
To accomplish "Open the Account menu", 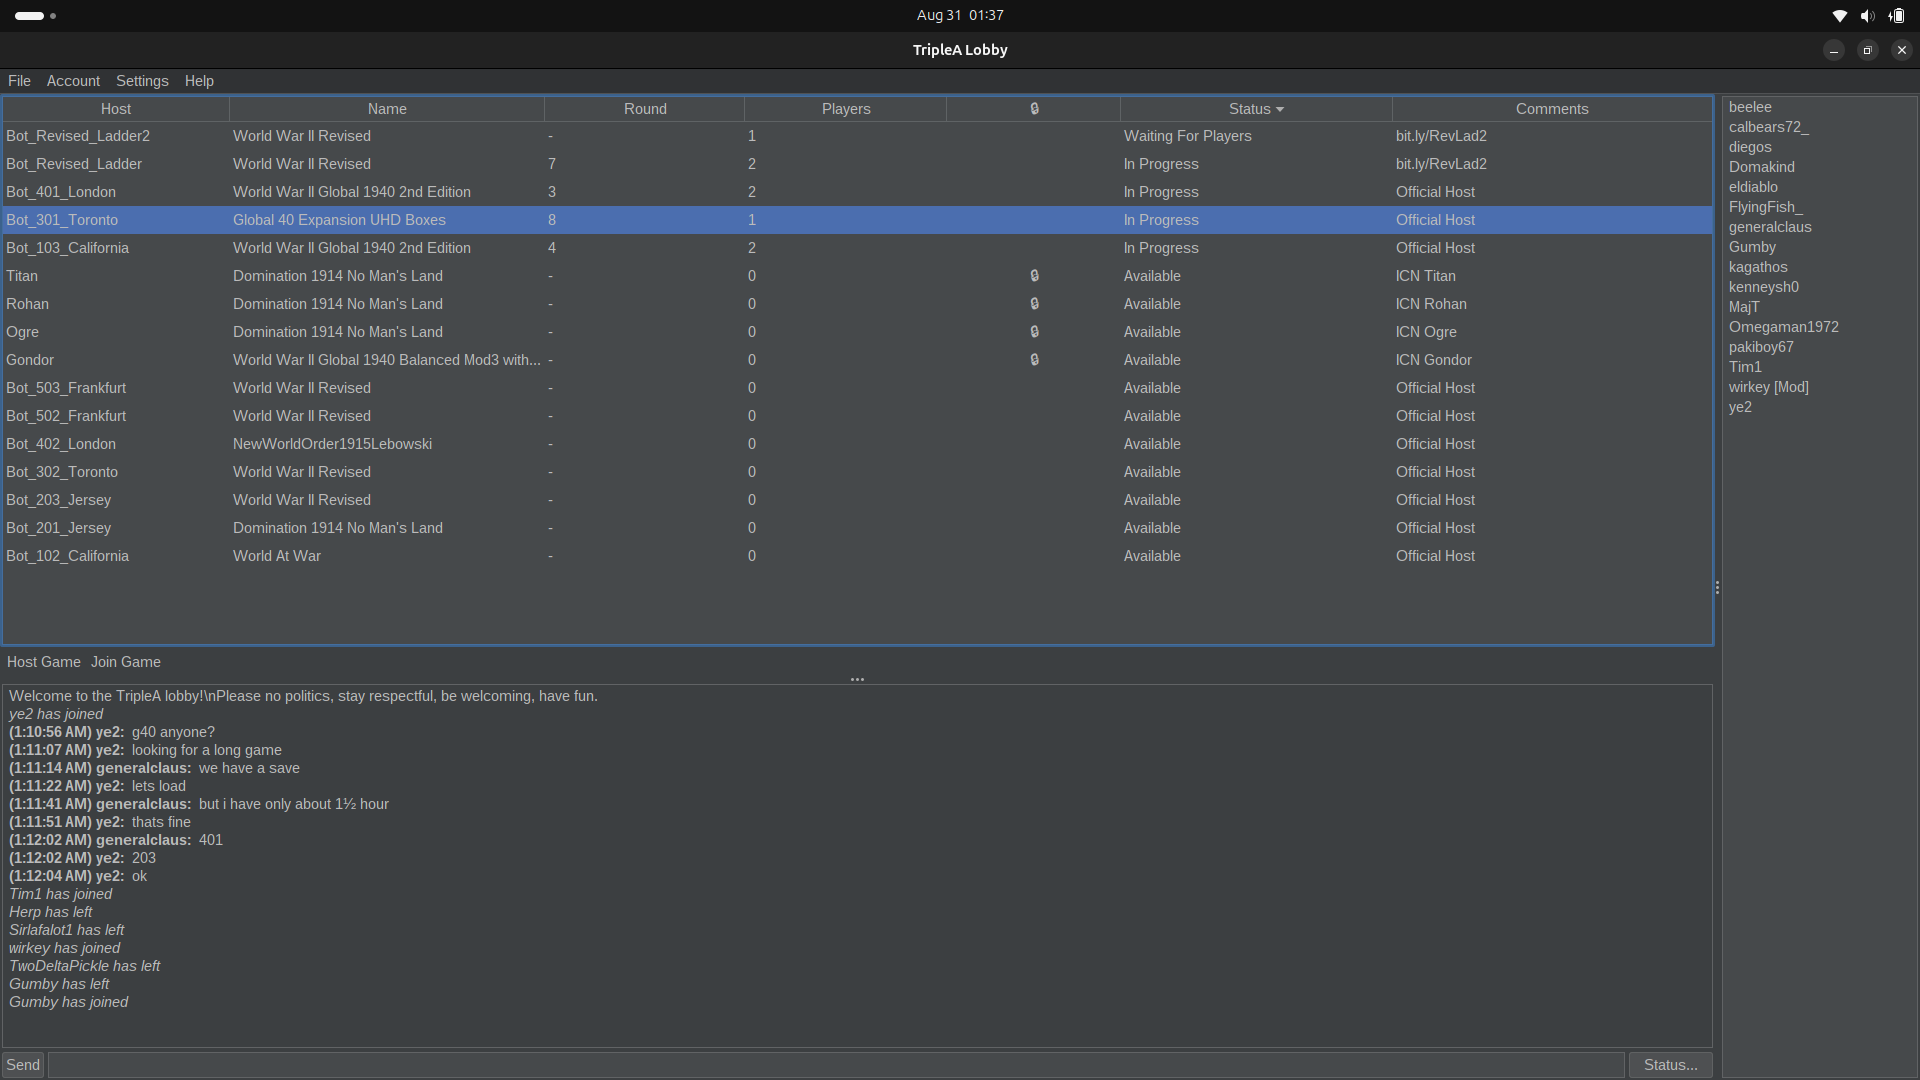I will pos(73,81).
